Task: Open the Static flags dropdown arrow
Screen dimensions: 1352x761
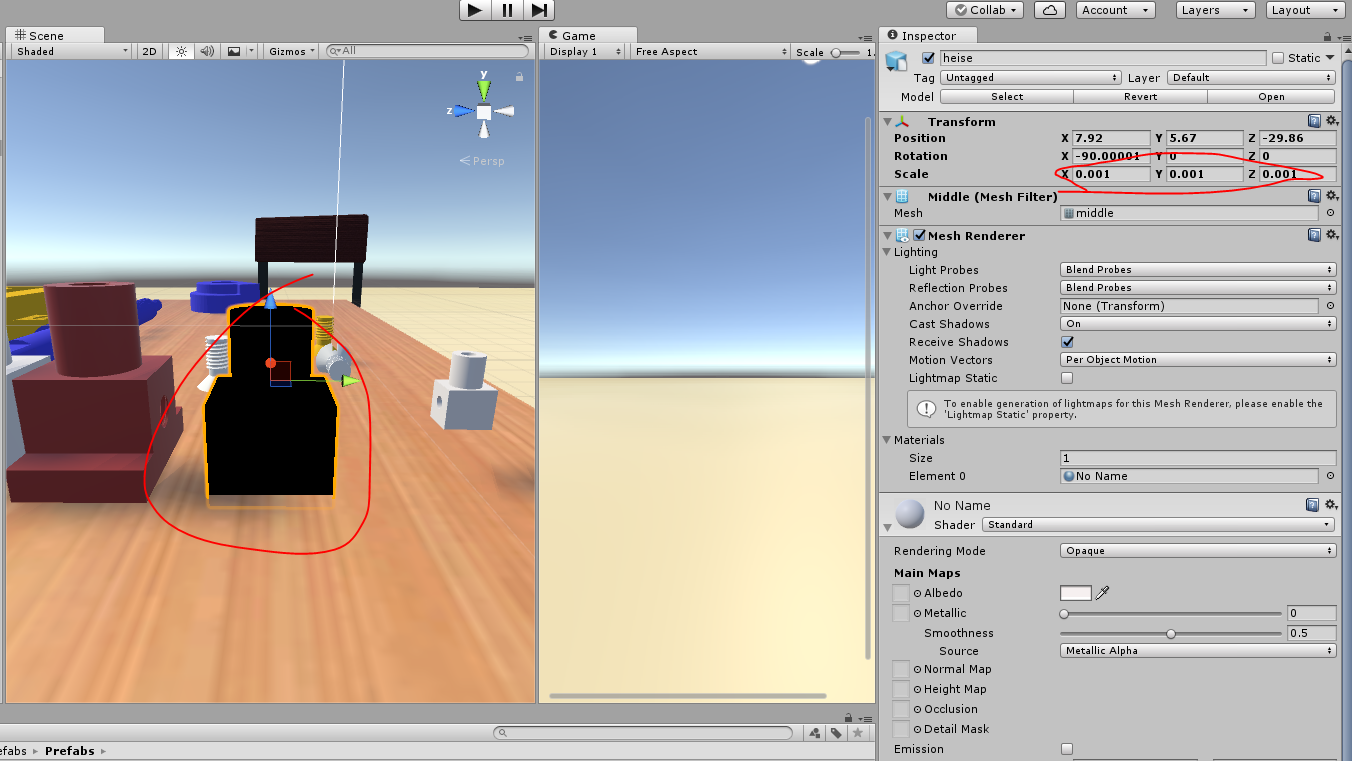Action: 1330,58
